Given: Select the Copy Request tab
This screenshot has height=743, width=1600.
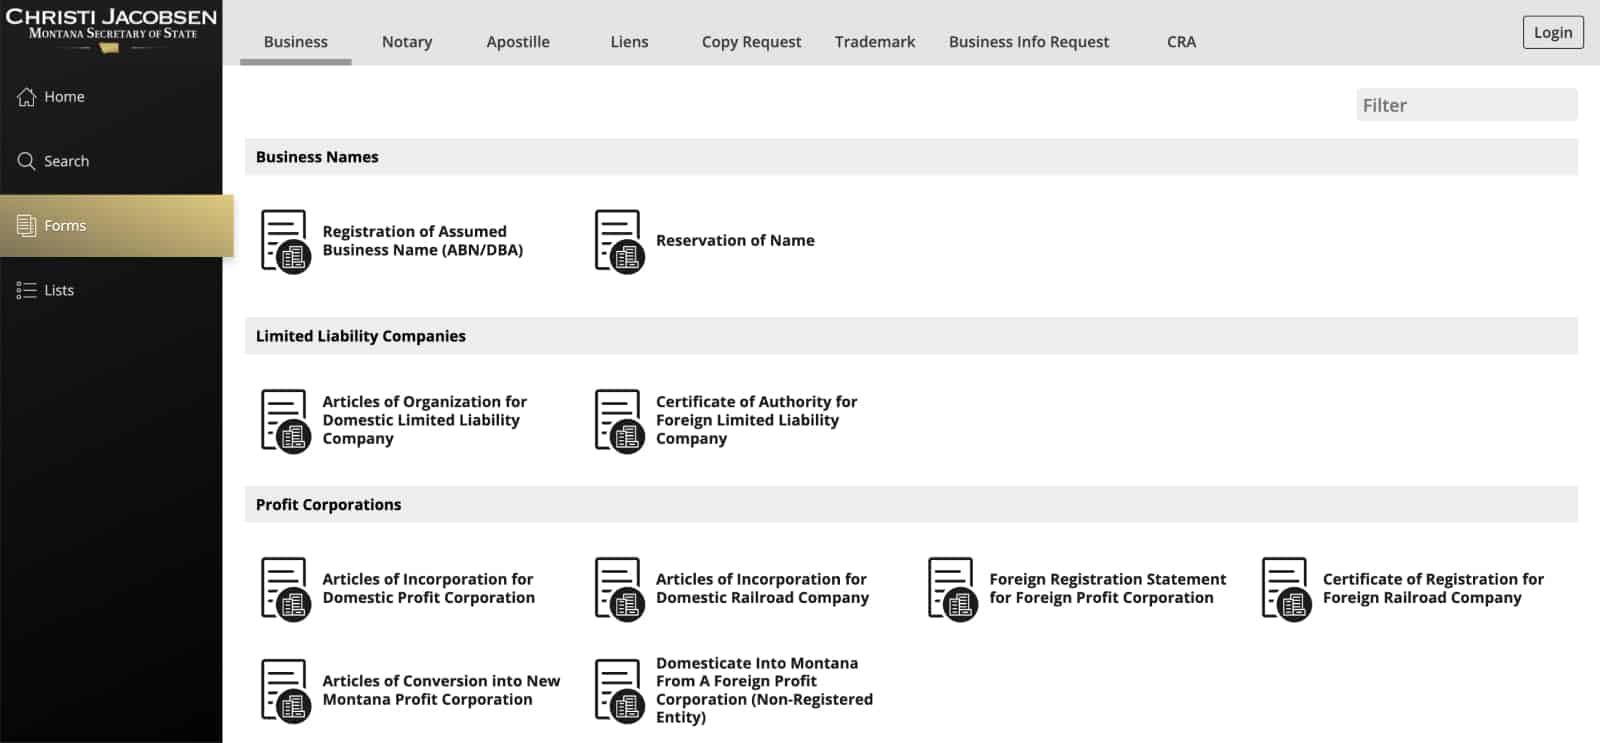Looking at the screenshot, I should point(751,42).
